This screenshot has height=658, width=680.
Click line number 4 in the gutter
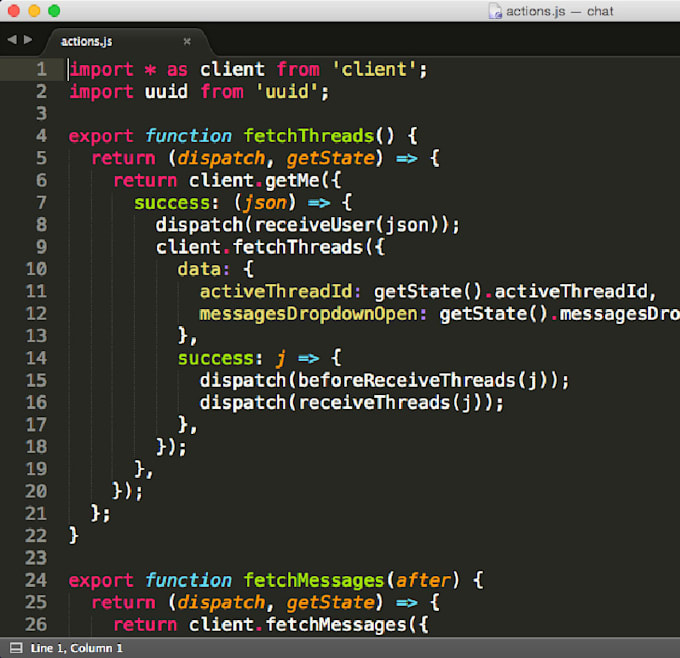41,136
